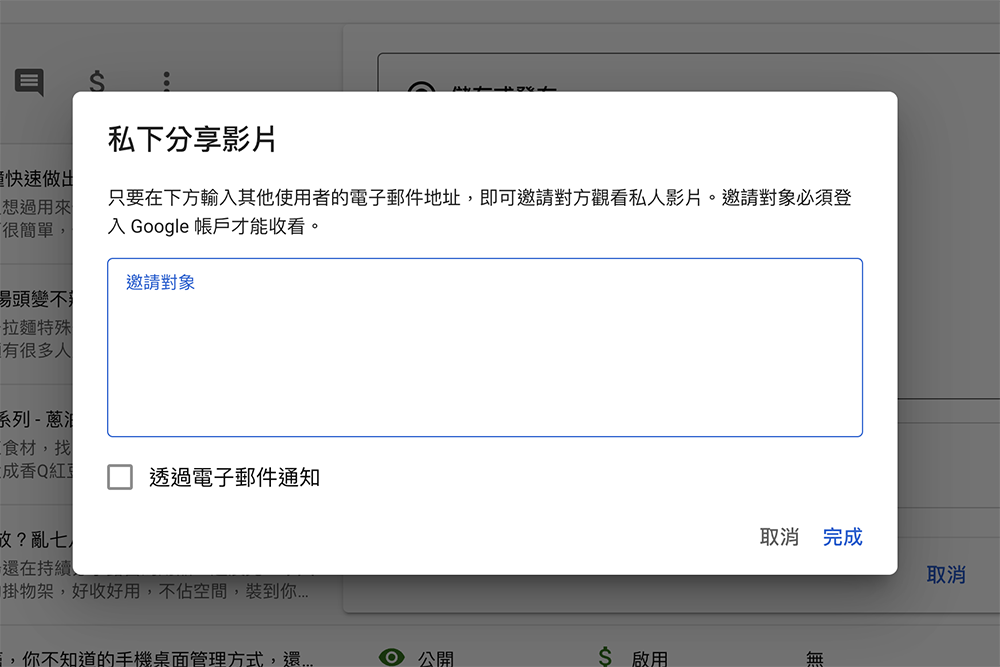Click the 公開 visibility status label
1000x667 pixels.
pos(434,658)
